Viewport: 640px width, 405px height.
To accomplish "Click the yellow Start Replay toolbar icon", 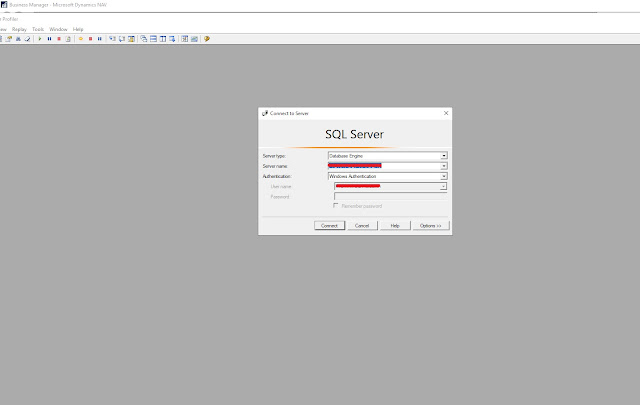I will click(81, 39).
